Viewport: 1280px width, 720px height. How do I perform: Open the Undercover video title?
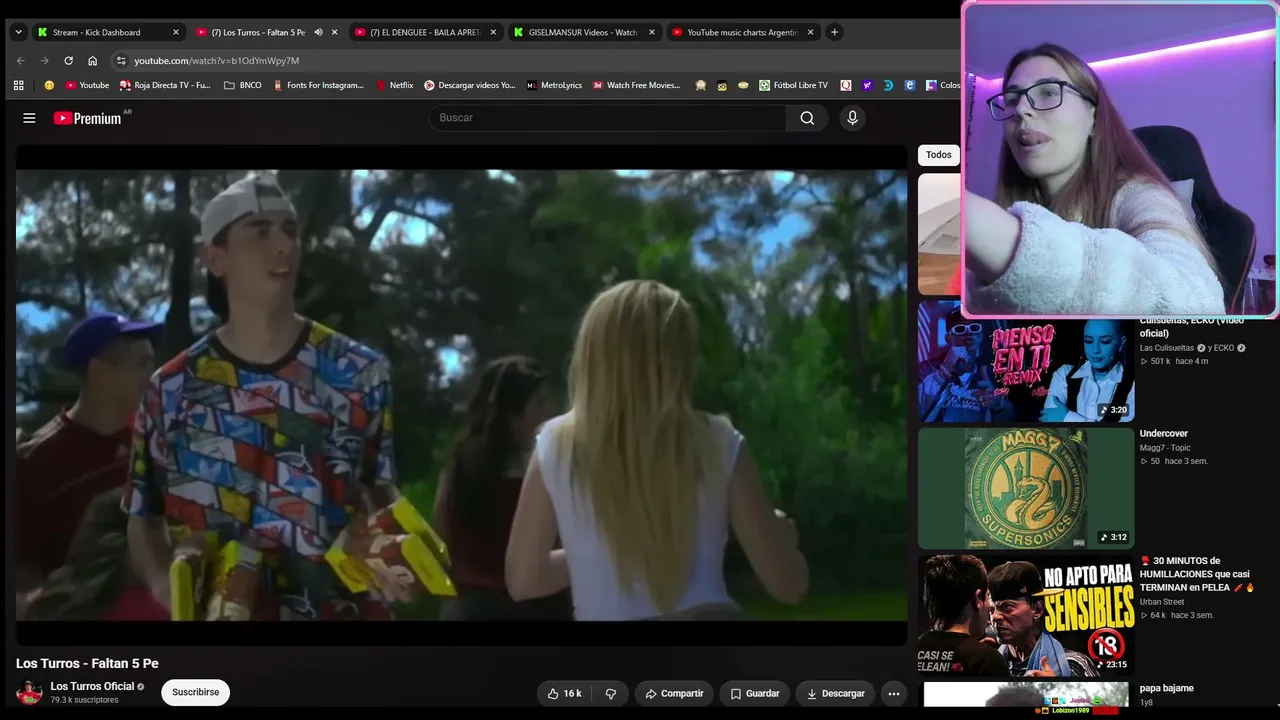click(1164, 434)
